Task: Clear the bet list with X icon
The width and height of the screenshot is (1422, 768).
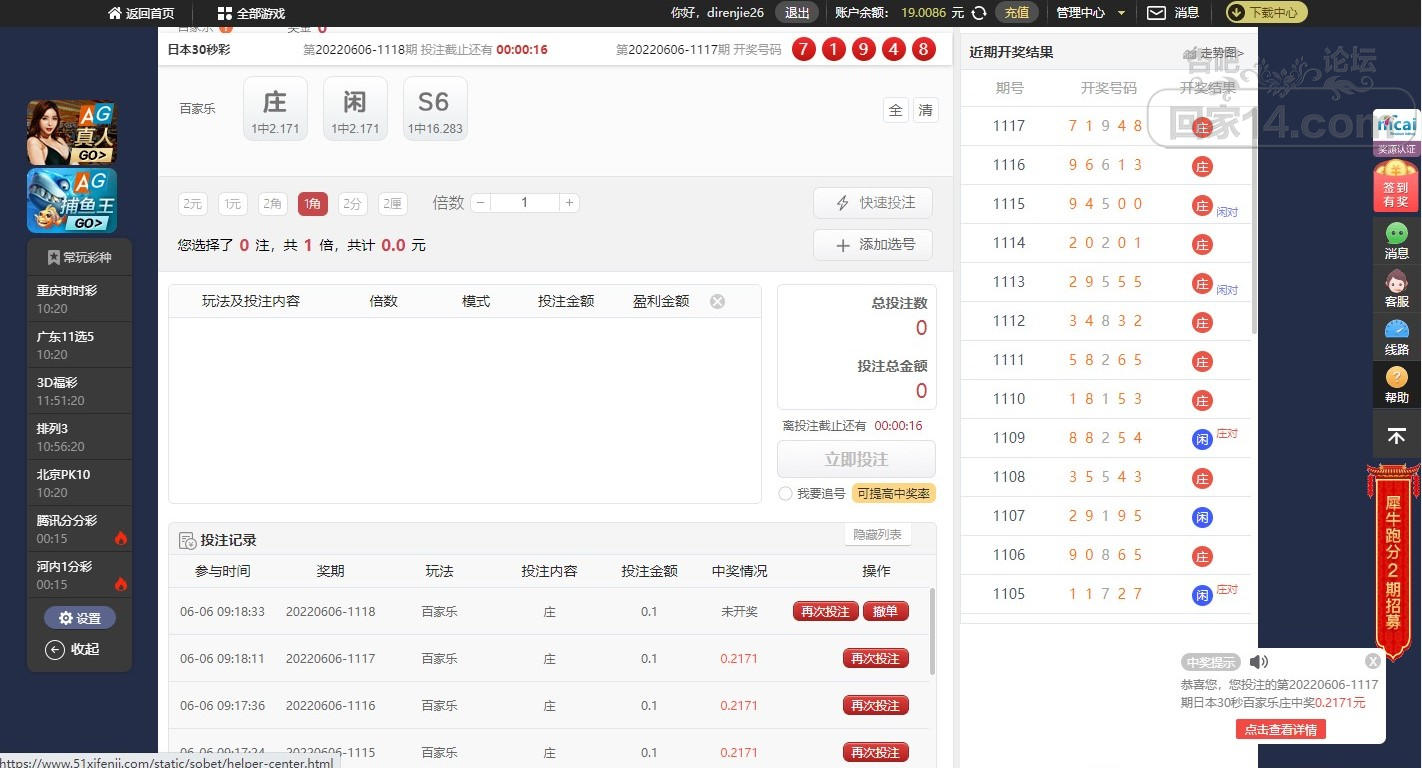Action: [717, 301]
